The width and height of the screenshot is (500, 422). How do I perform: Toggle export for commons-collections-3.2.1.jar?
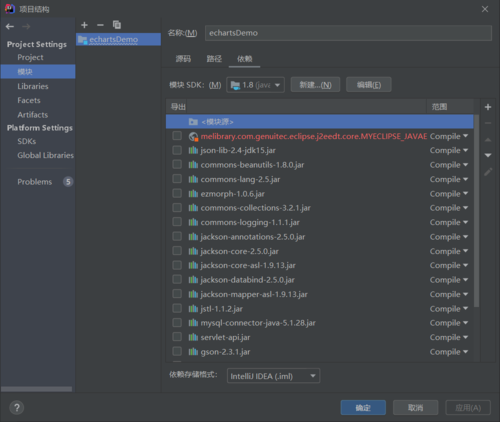pos(177,208)
